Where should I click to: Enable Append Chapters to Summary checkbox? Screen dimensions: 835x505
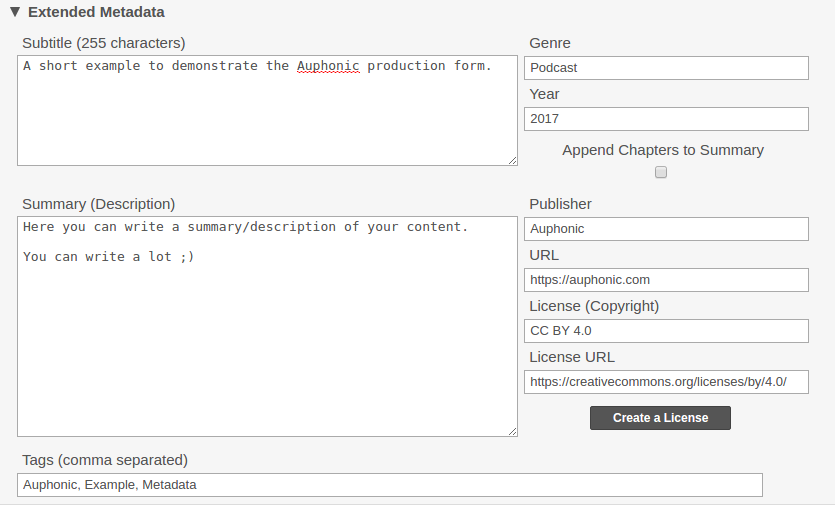tap(661, 172)
